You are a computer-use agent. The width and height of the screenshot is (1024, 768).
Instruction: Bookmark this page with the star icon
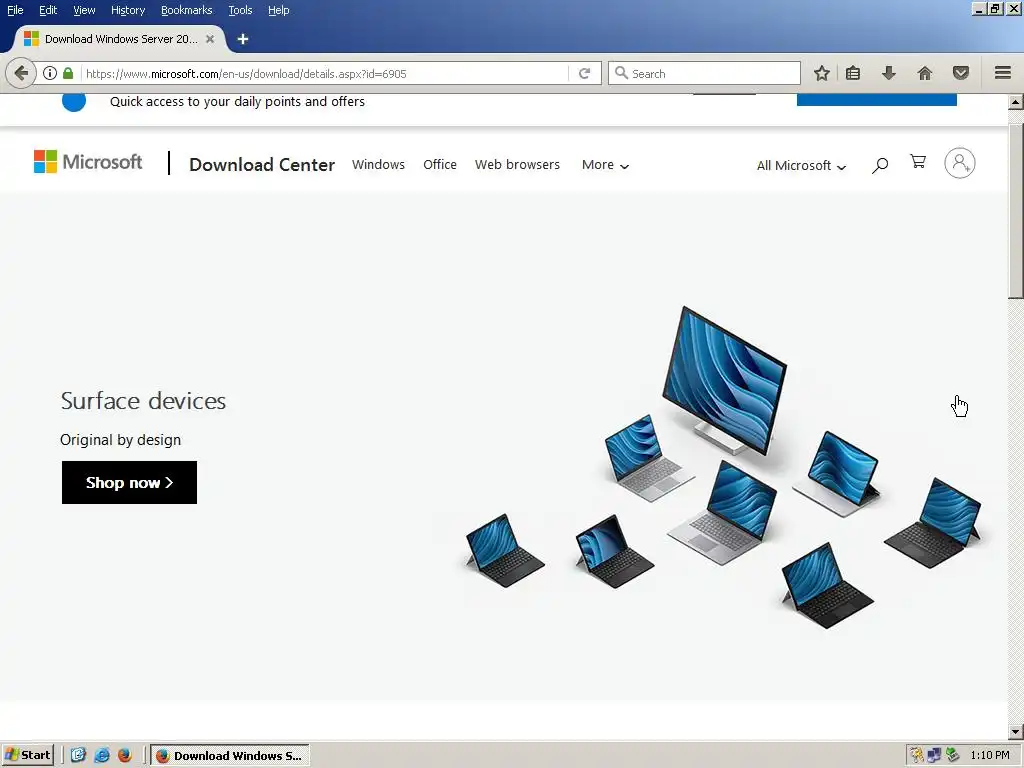tap(822, 73)
